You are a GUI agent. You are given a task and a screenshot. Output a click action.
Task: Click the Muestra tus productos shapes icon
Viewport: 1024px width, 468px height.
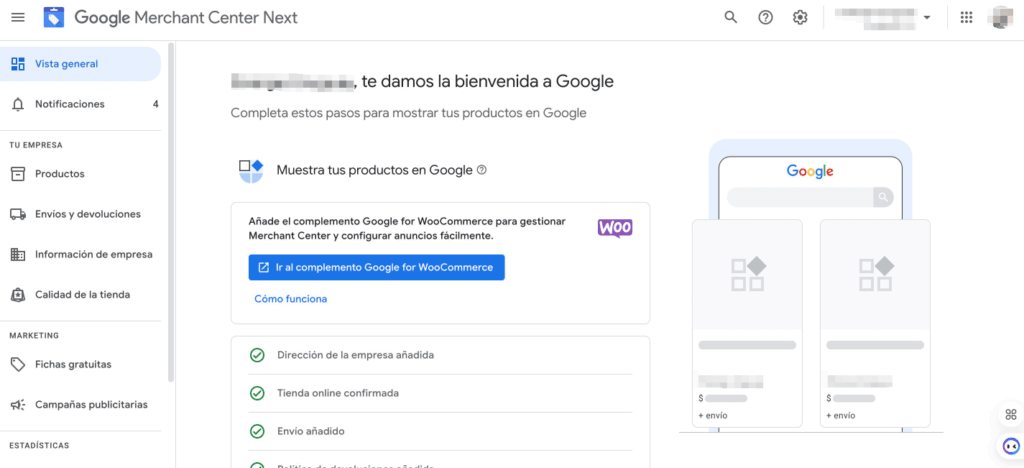251,171
